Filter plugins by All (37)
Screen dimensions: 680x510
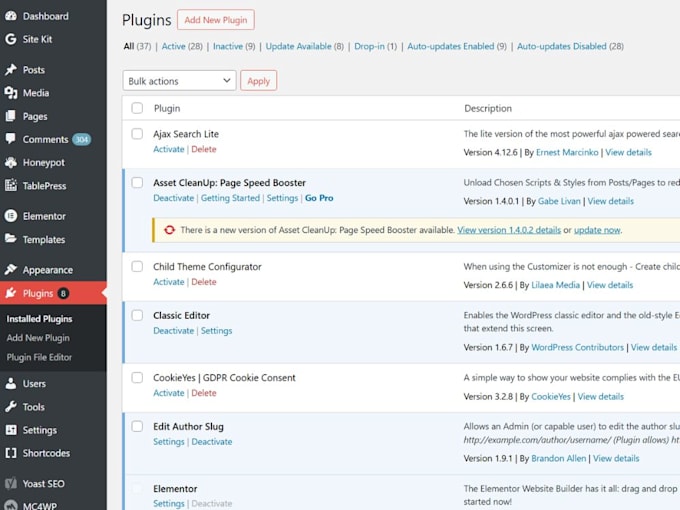pyautogui.click(x=137, y=46)
